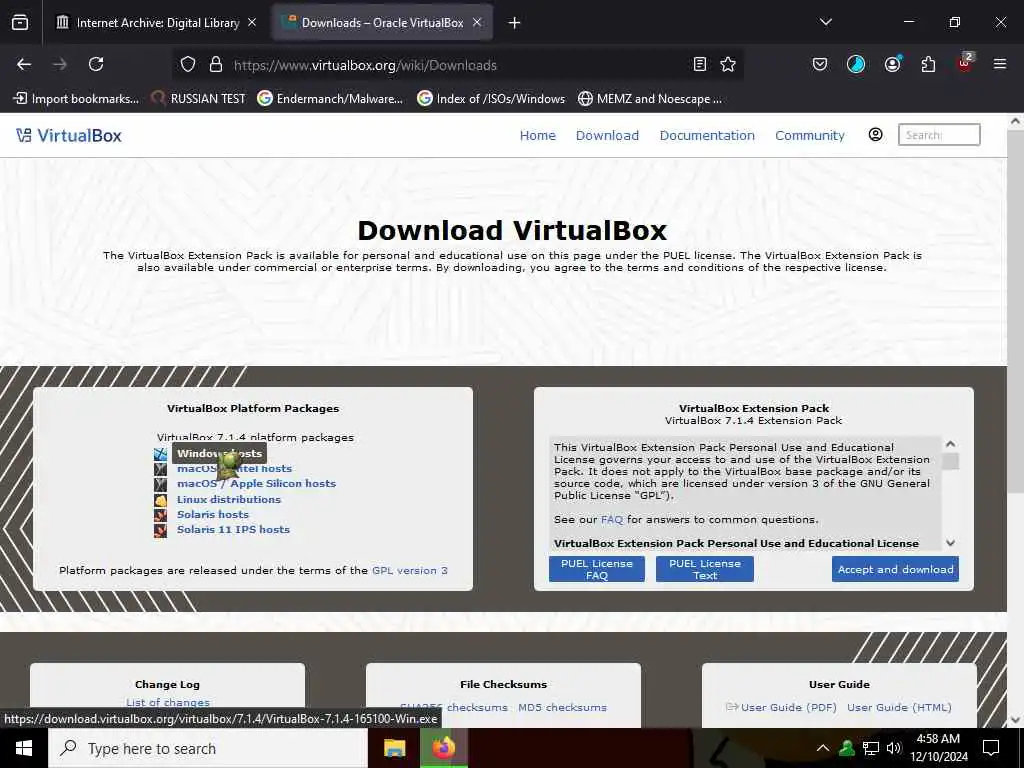Image resolution: width=1024 pixels, height=768 pixels.
Task: Open a new tab with plus button
Action: (514, 23)
